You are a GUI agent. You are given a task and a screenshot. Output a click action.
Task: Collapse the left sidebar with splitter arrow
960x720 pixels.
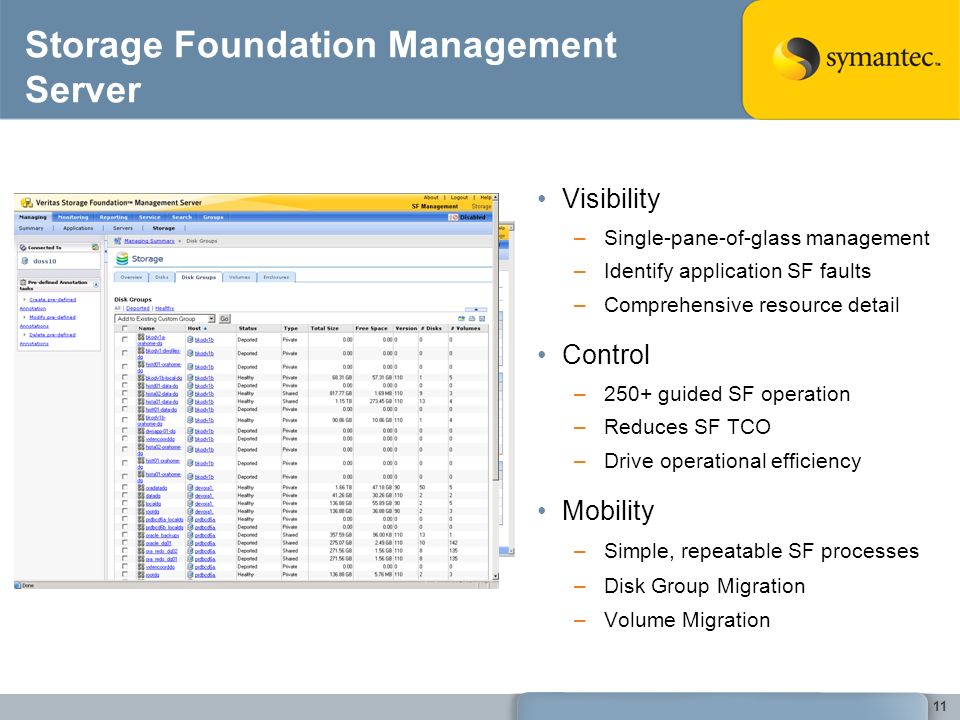pos(106,251)
